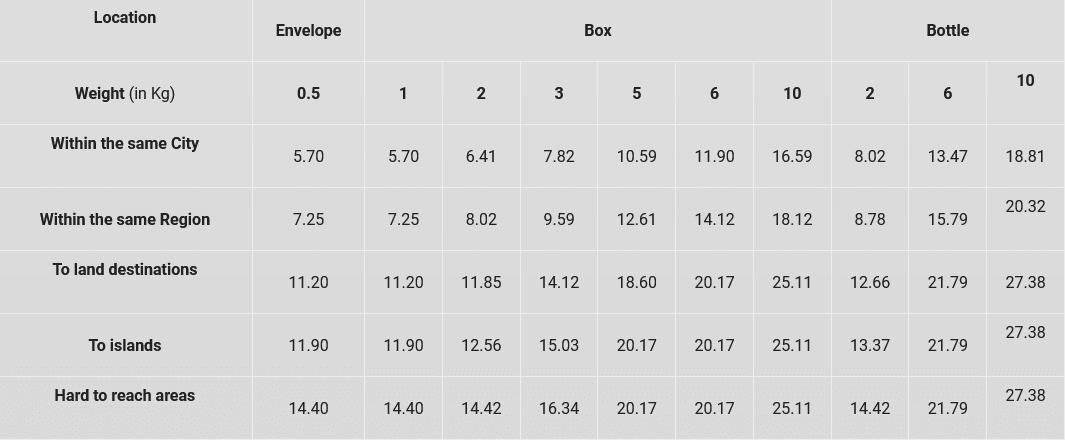Select the To land destinations row label
Viewport: 1065px width, 440px height.
coord(125,270)
